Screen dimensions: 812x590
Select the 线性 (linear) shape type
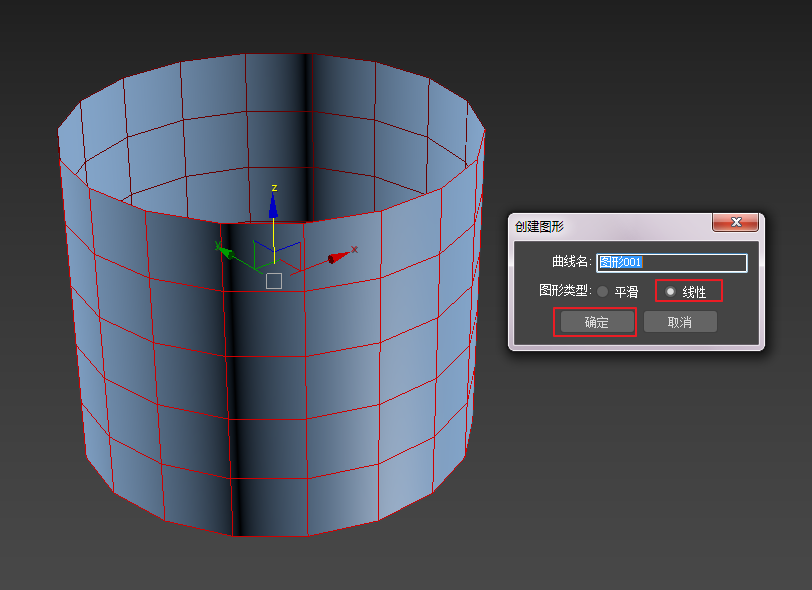click(x=670, y=292)
